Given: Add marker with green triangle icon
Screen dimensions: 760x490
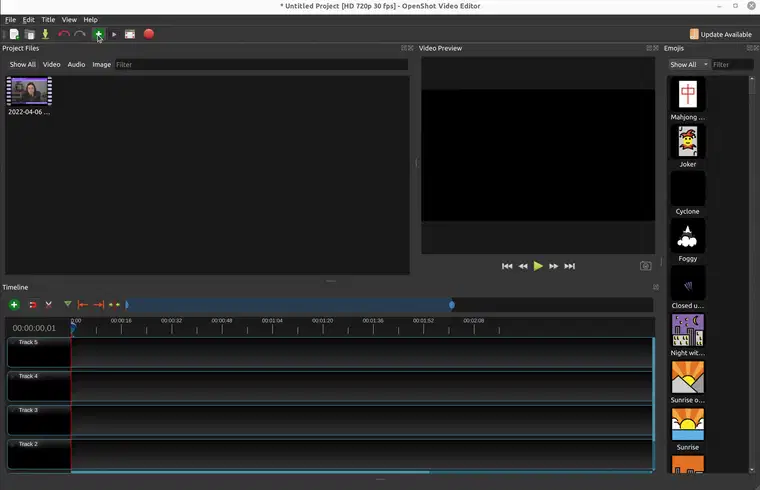Looking at the screenshot, I should (x=67, y=304).
